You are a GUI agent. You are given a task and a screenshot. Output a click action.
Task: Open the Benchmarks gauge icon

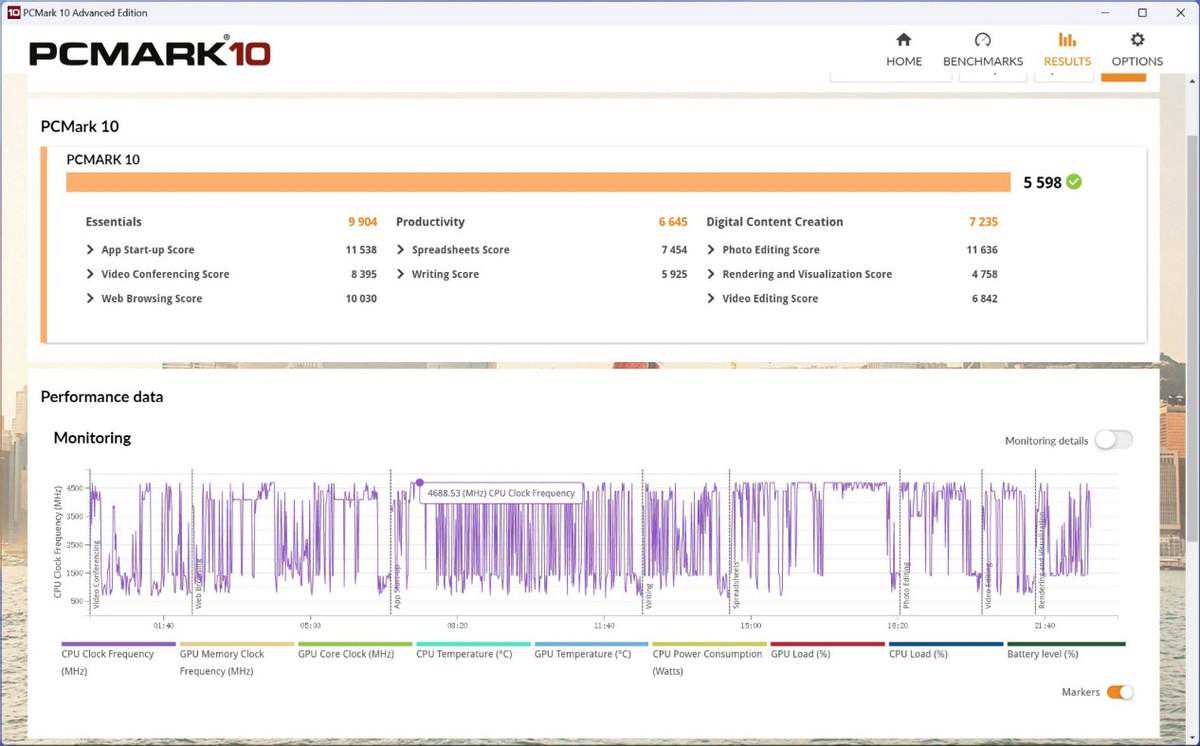[982, 40]
